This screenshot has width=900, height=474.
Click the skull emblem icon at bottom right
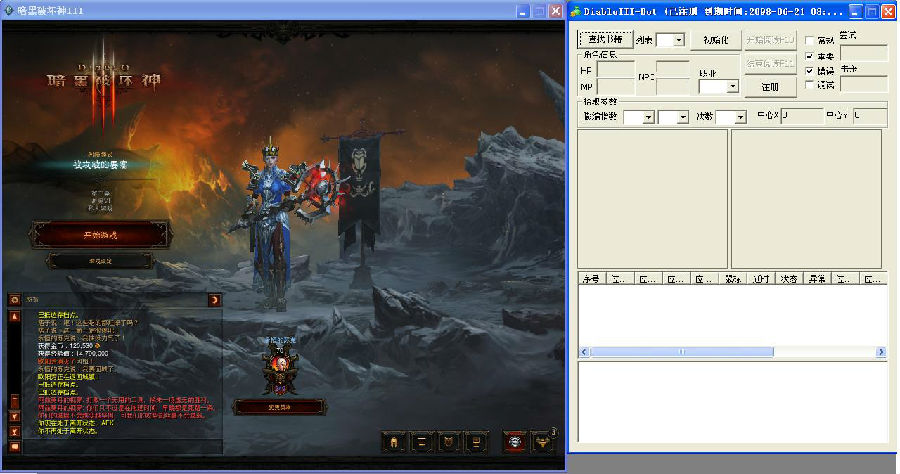514,441
